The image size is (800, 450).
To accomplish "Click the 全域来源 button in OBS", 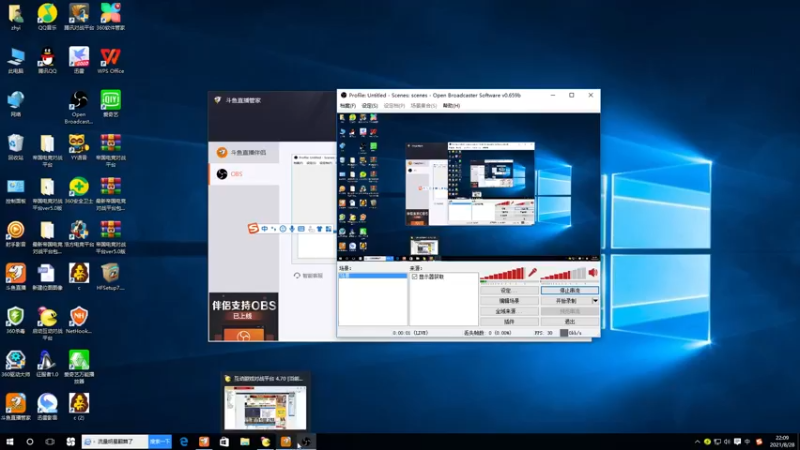I will [509, 311].
